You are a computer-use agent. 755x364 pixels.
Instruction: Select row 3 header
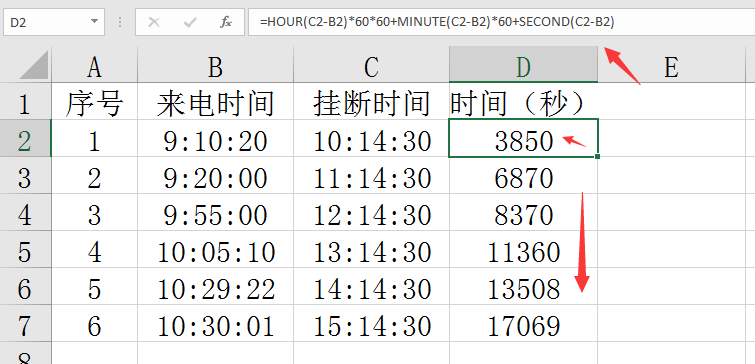(26, 175)
